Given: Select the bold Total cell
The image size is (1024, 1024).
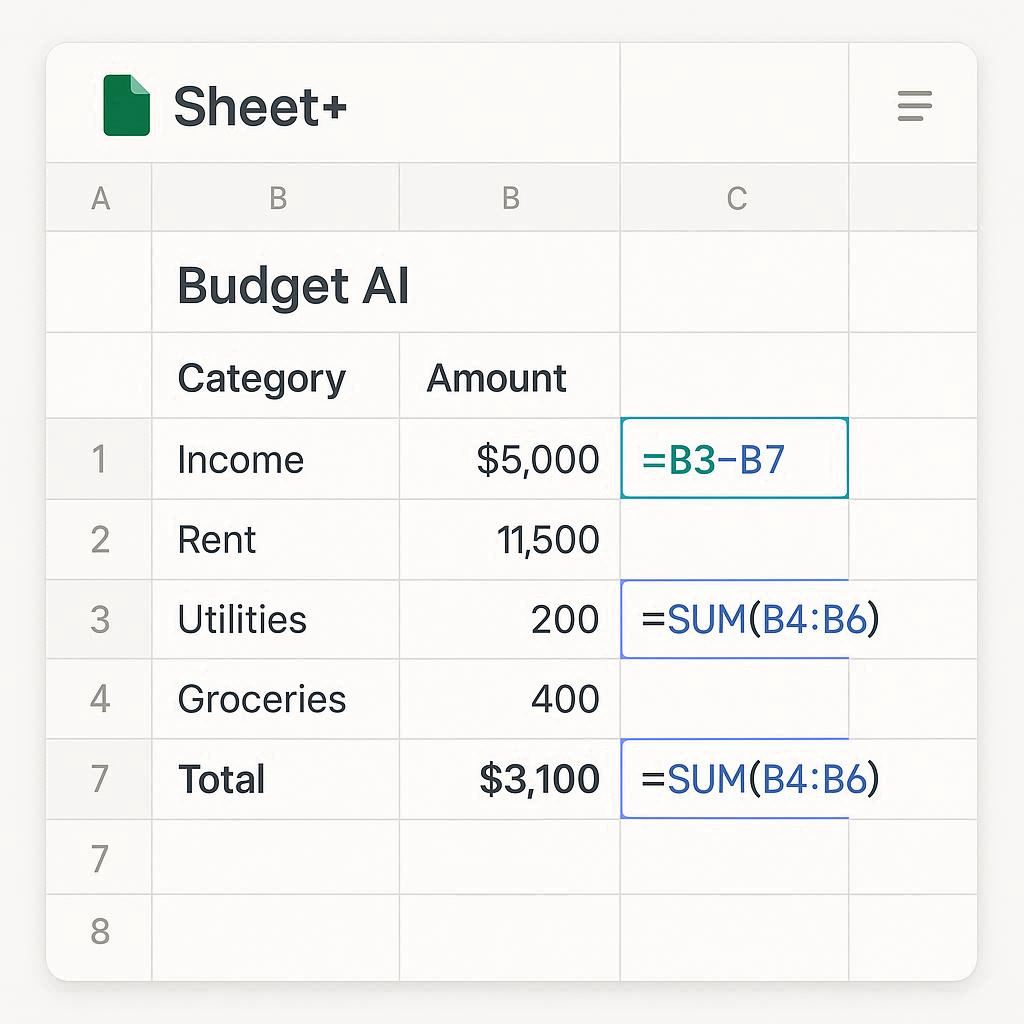Looking at the screenshot, I should (x=221, y=779).
